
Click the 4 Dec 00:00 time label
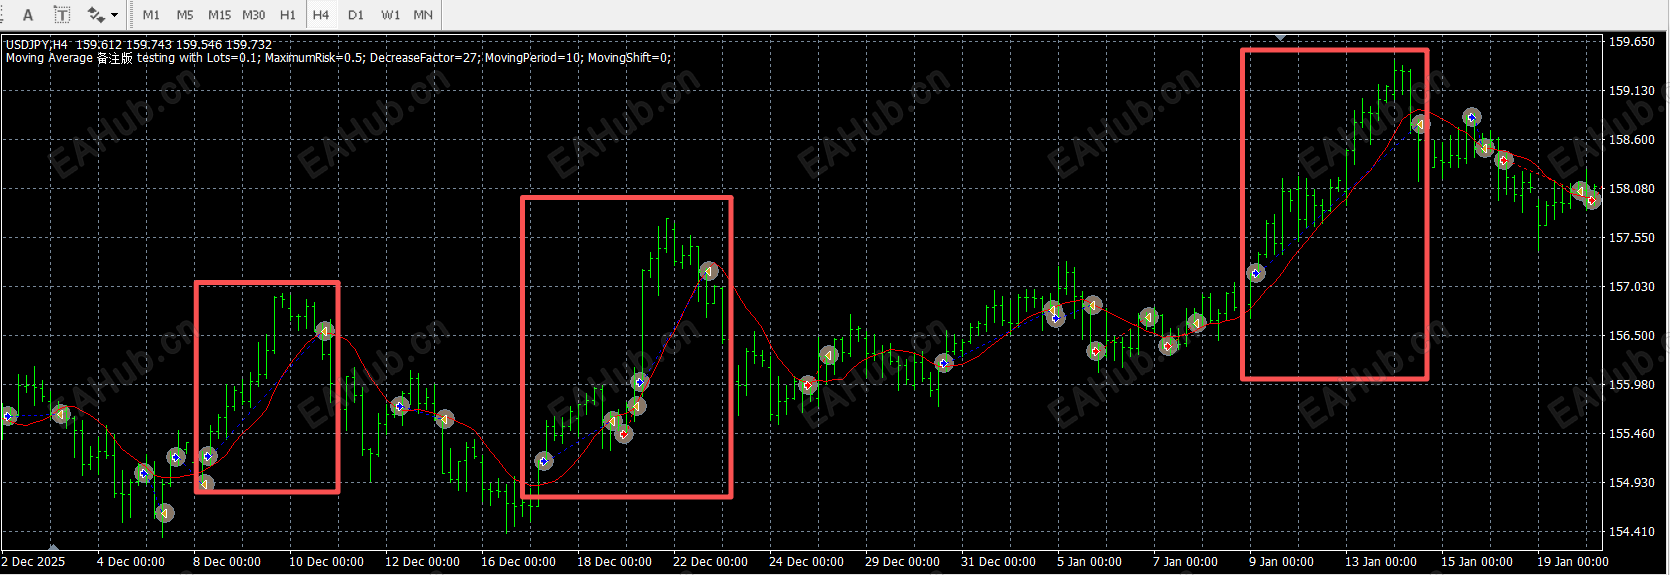[x=131, y=562]
